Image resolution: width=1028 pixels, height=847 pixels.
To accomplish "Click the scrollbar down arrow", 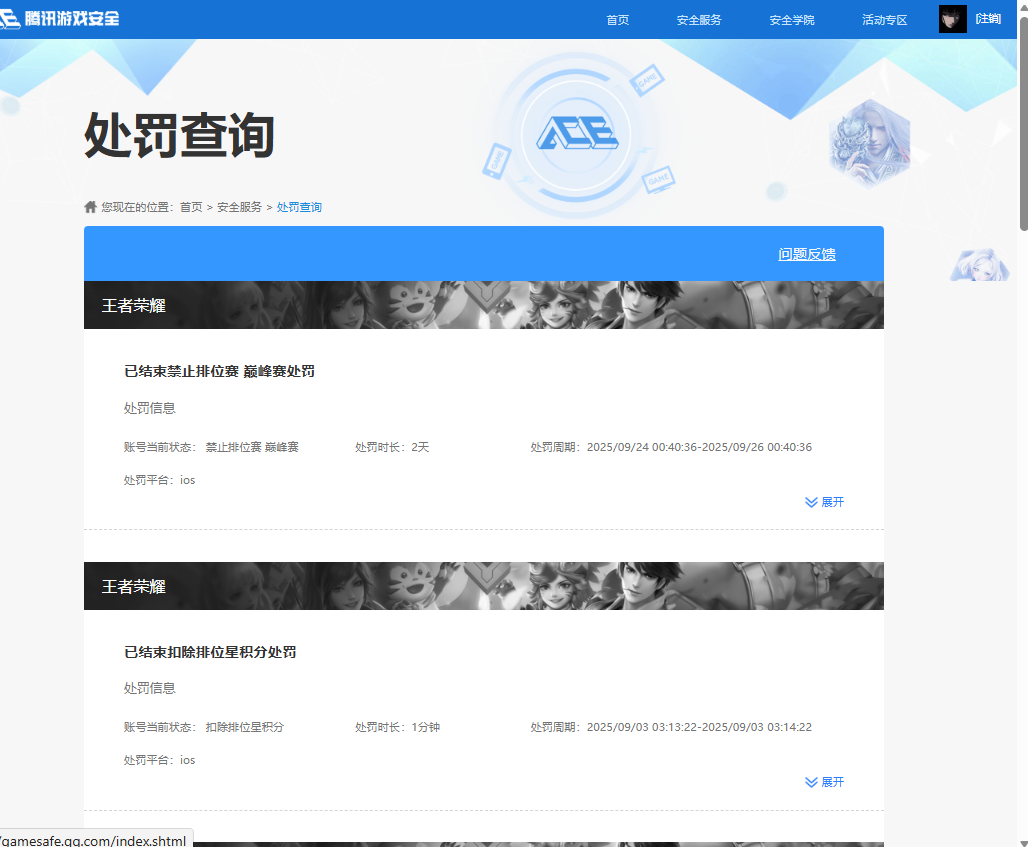I will pyautogui.click(x=1023, y=842).
